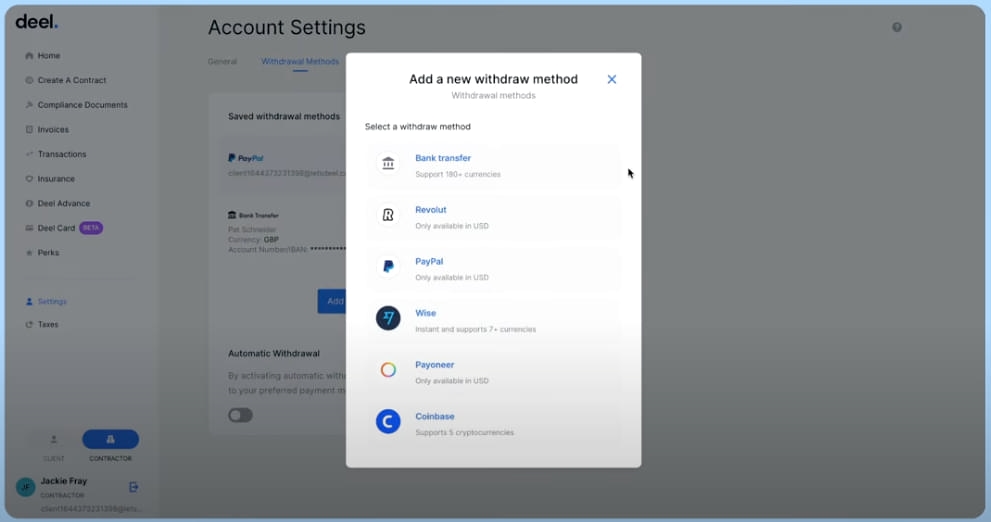Click the Insurance shield icon
Screen dimensions: 991x522
29,179
